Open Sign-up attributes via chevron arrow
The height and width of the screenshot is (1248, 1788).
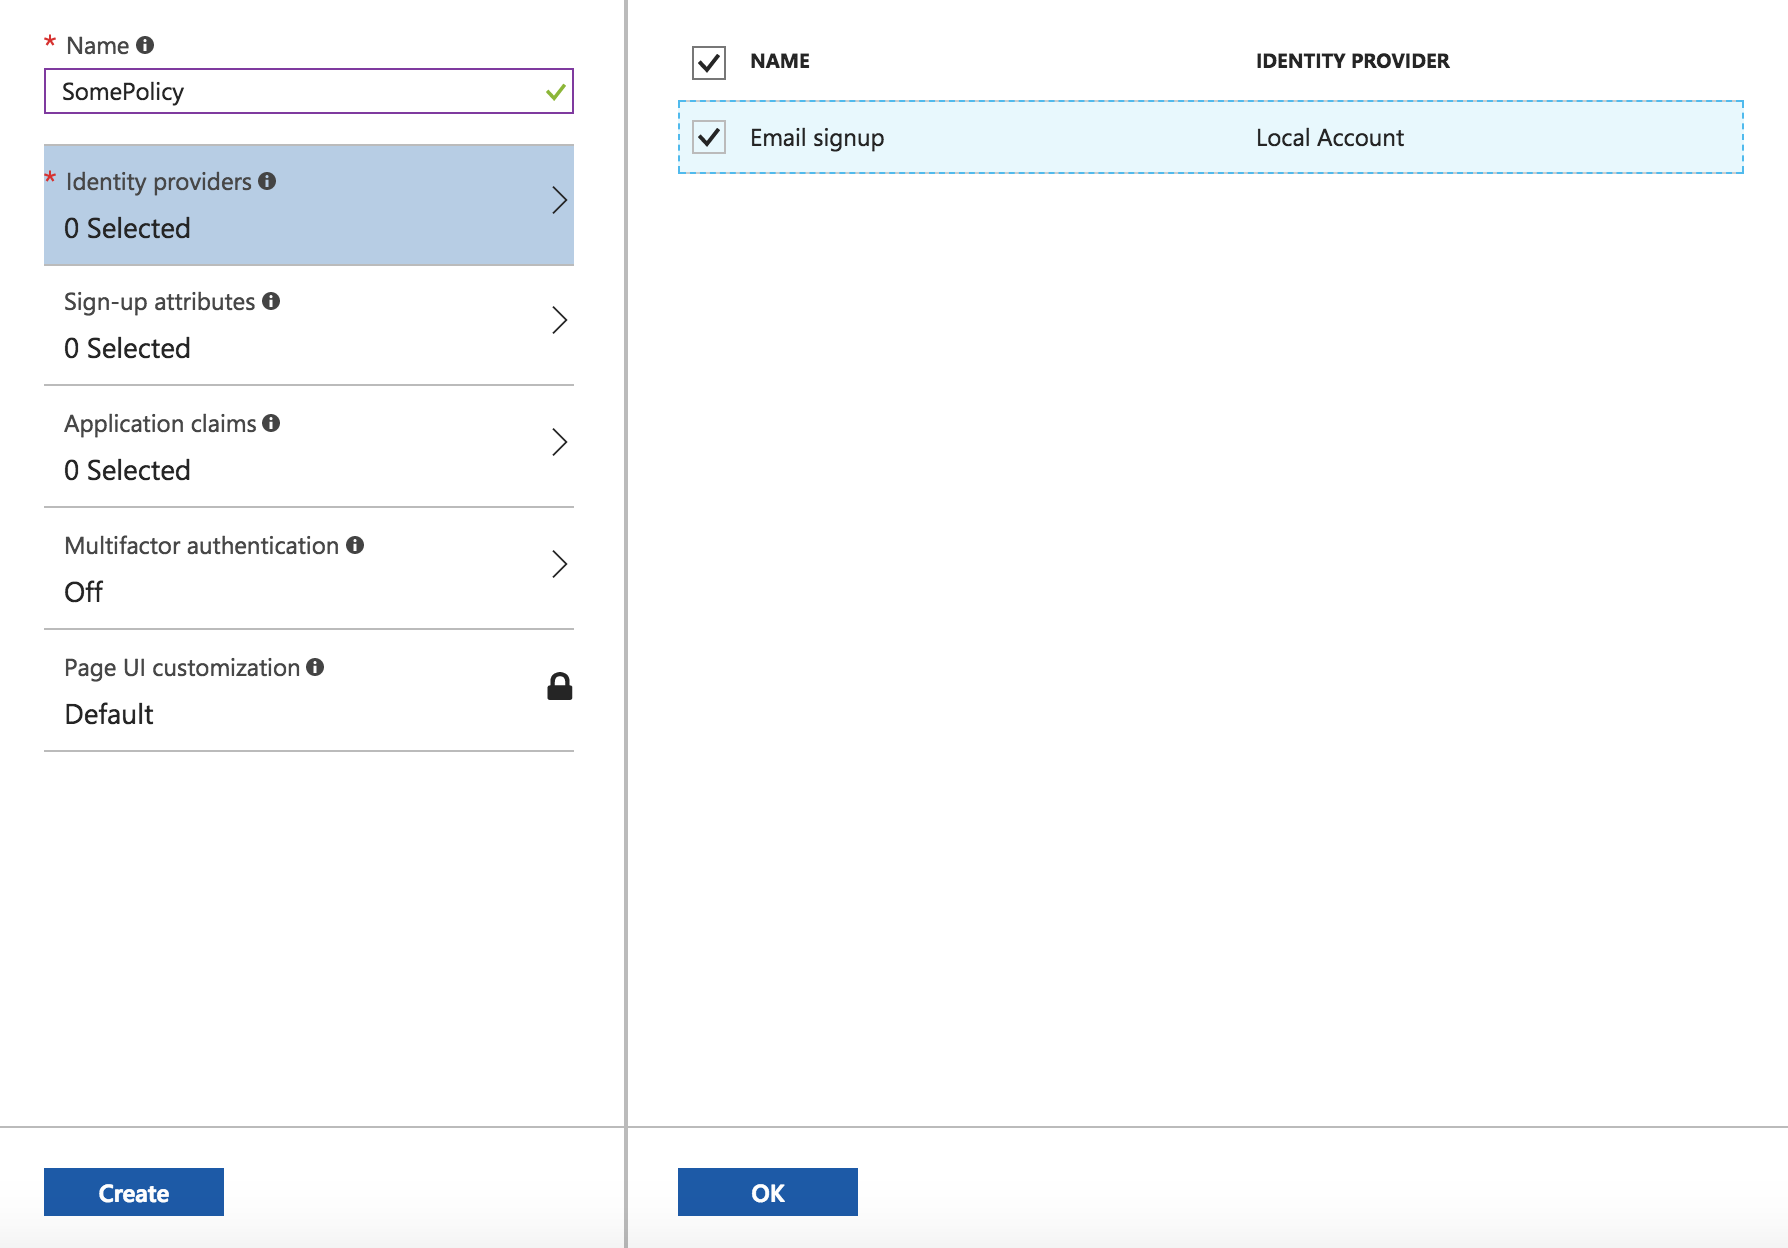tap(560, 320)
